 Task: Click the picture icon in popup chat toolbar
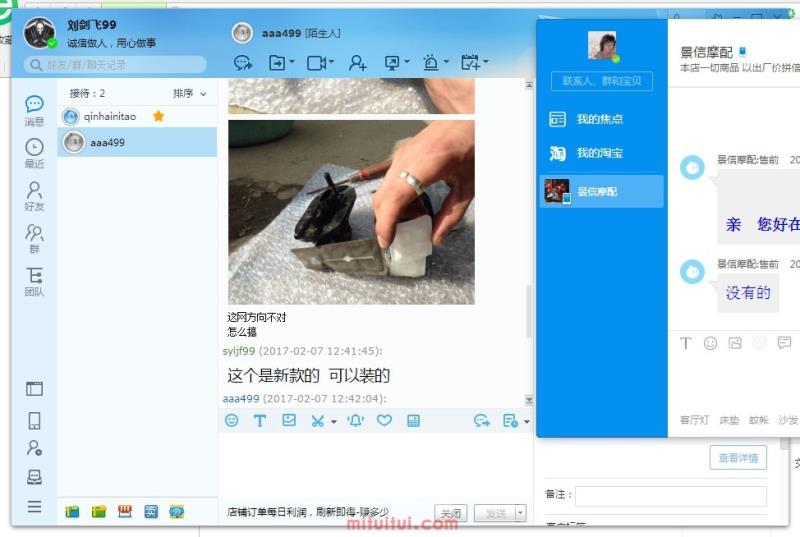tap(735, 343)
